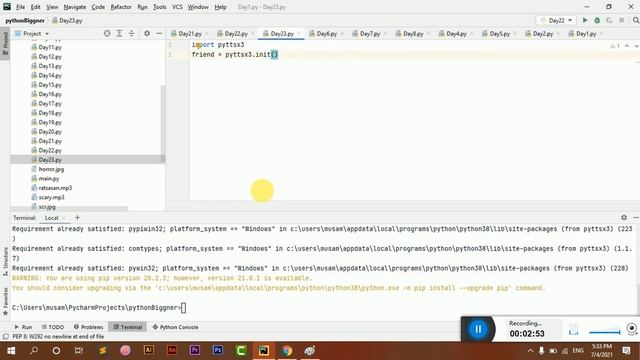Open the Local terminal tab
The image size is (640, 360).
point(51,218)
